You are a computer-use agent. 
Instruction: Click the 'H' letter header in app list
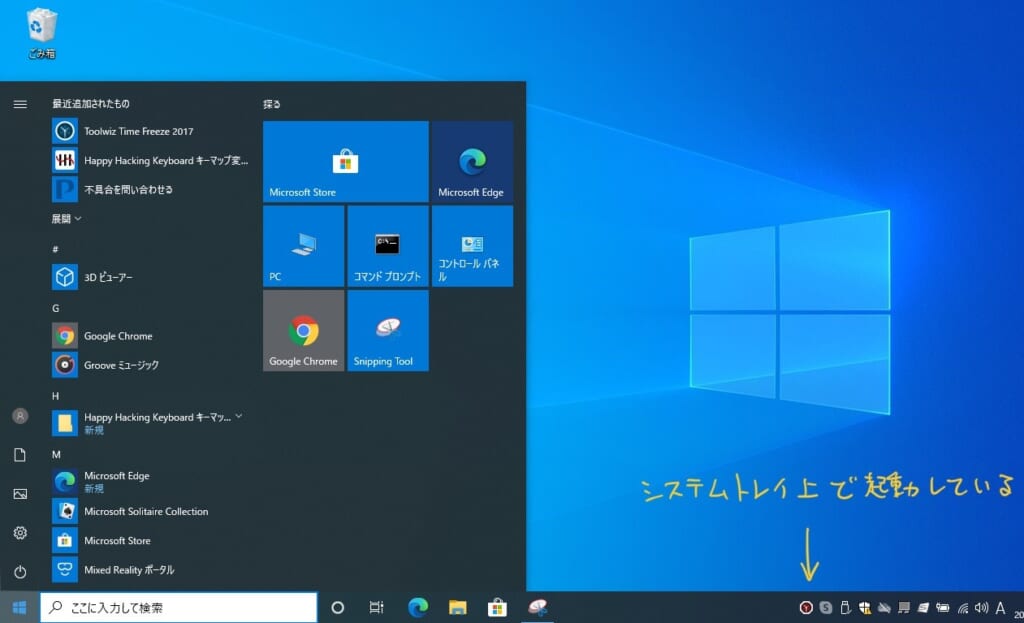56,396
